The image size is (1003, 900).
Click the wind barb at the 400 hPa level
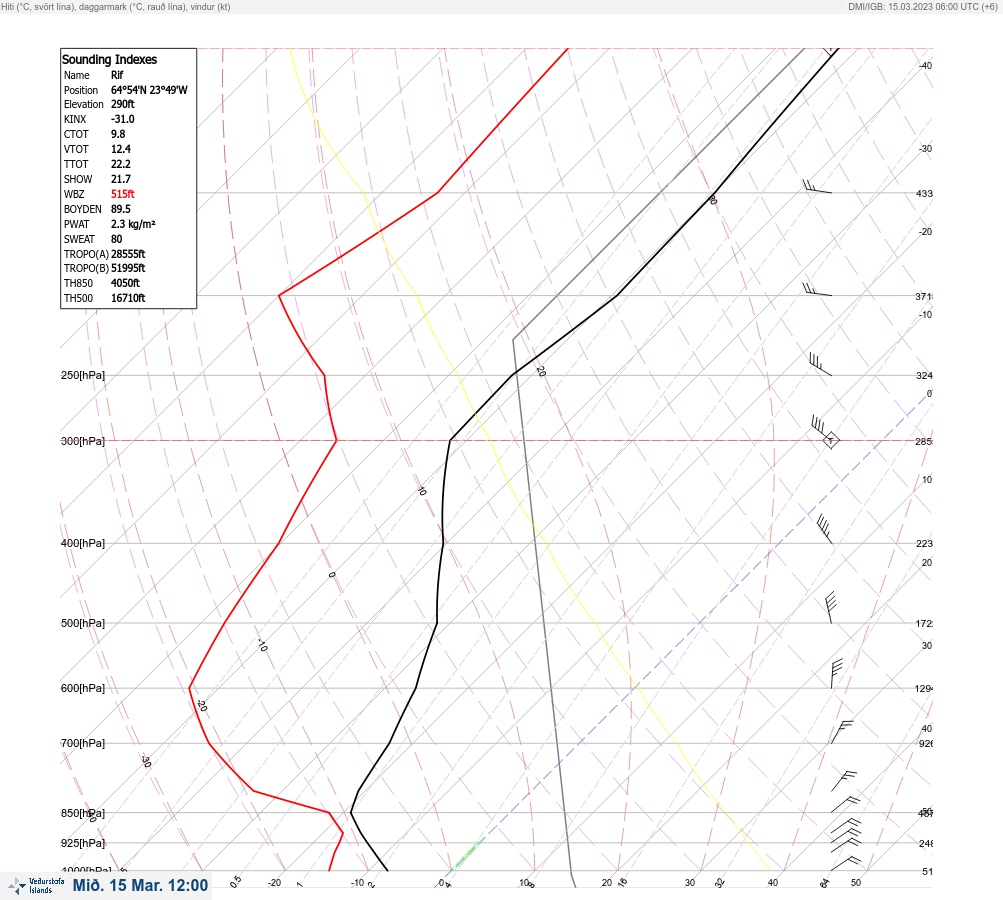(825, 529)
